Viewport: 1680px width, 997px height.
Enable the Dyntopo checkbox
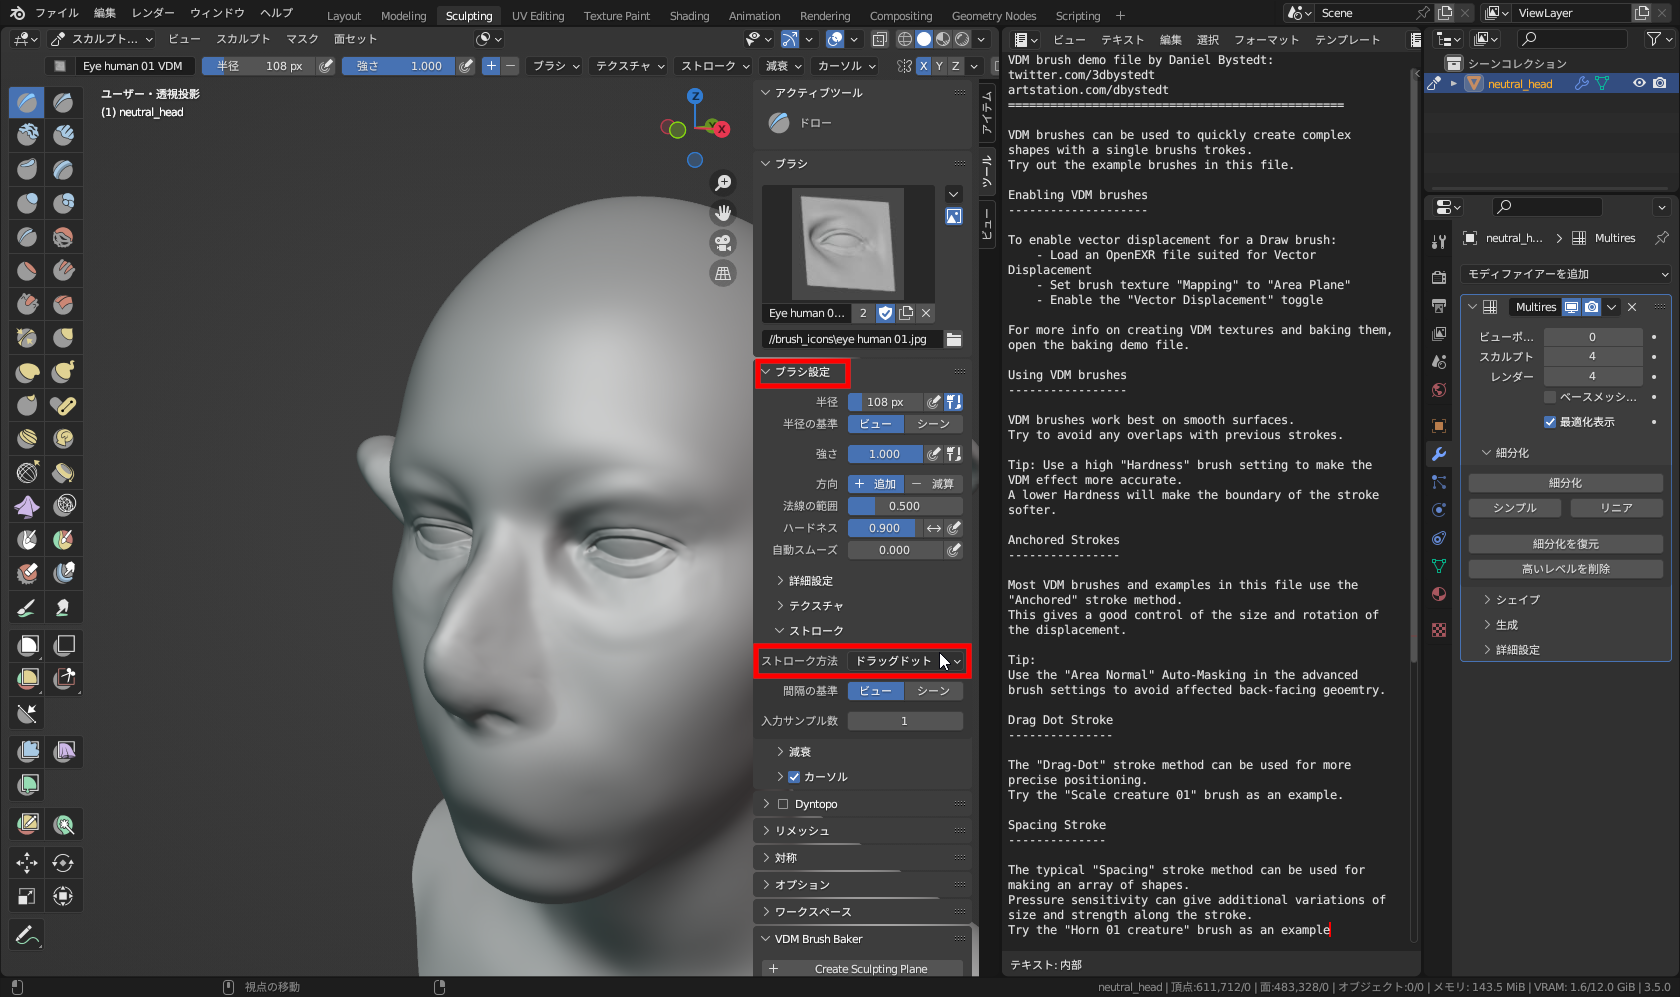[783, 804]
